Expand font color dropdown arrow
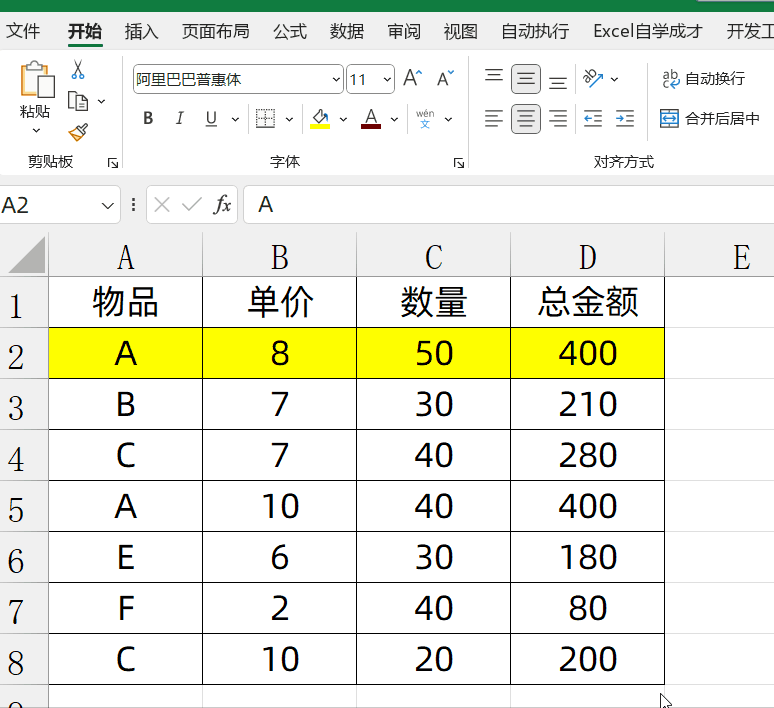This screenshot has height=708, width=774. click(394, 119)
